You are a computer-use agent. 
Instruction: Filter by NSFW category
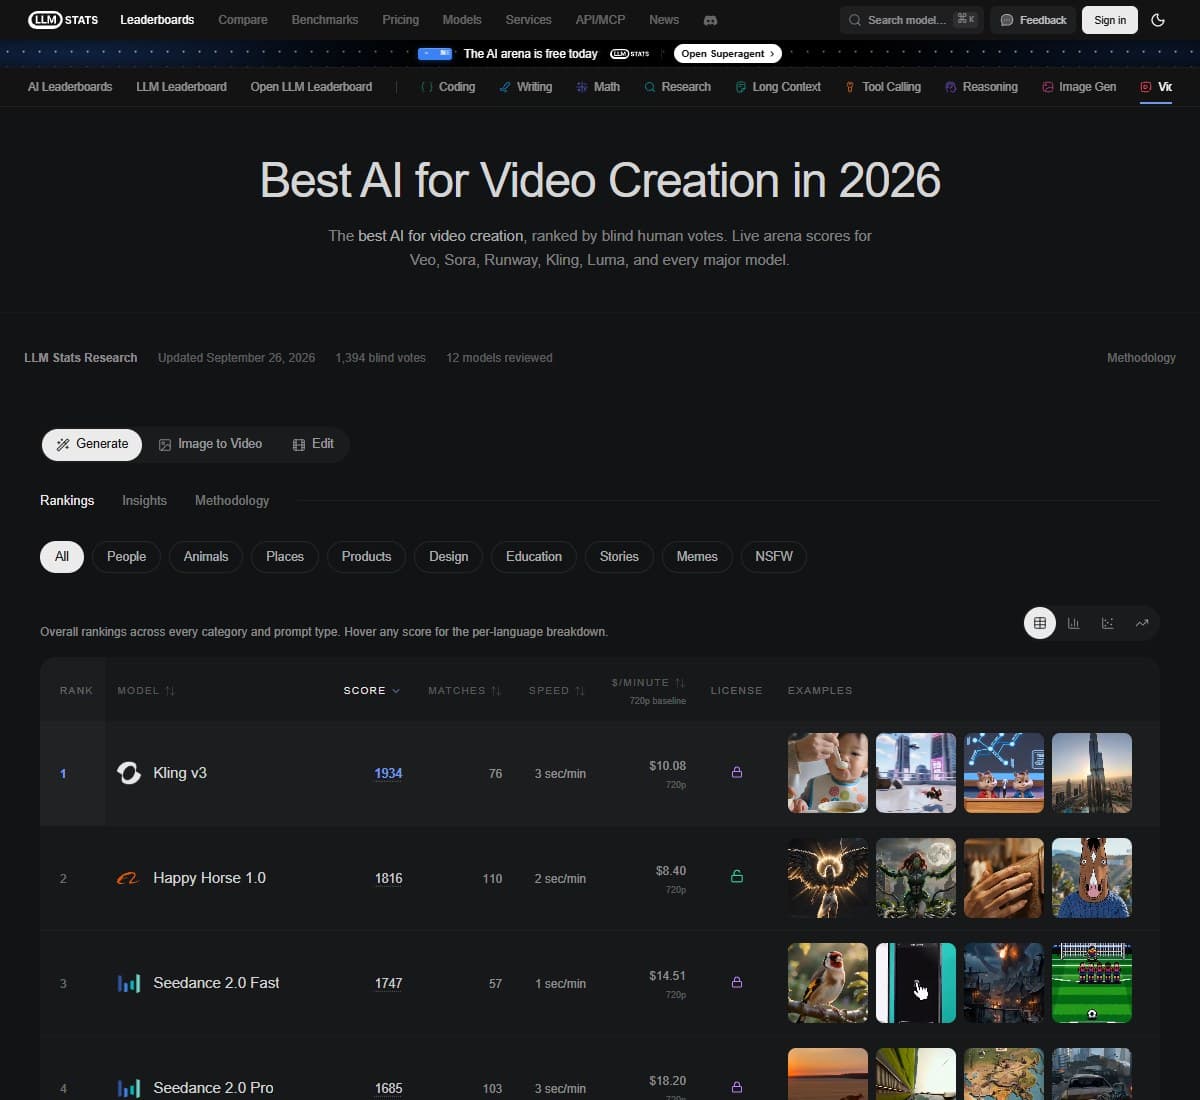pos(774,556)
